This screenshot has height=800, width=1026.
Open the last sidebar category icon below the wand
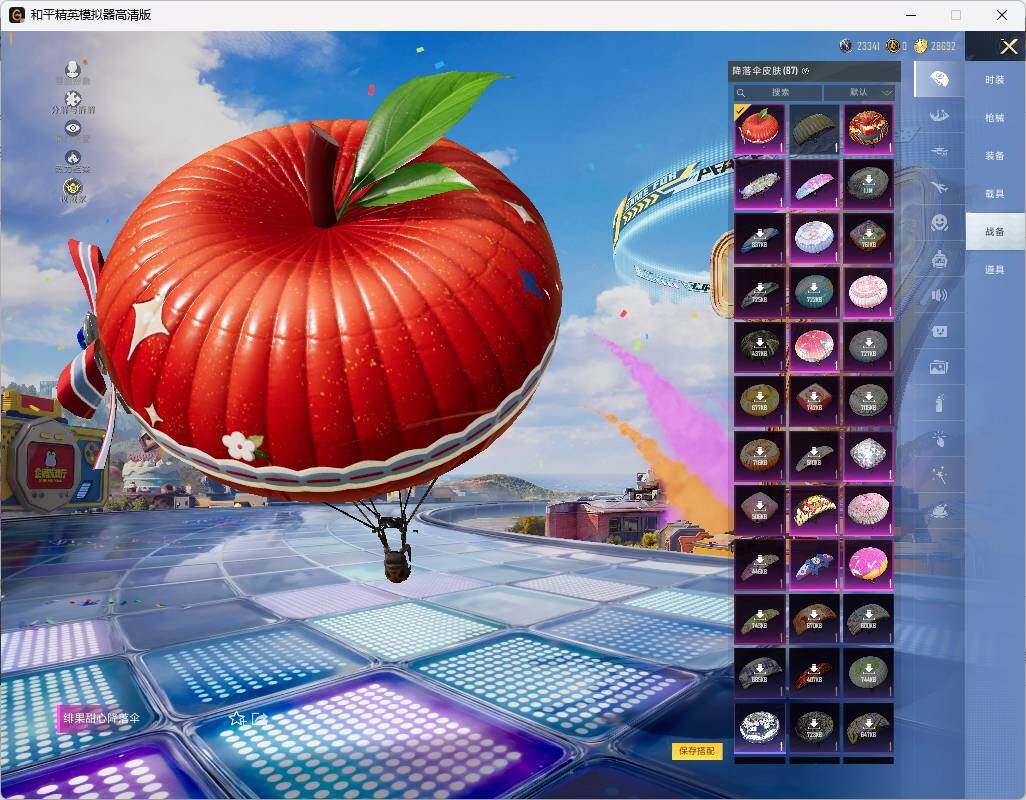[939, 510]
